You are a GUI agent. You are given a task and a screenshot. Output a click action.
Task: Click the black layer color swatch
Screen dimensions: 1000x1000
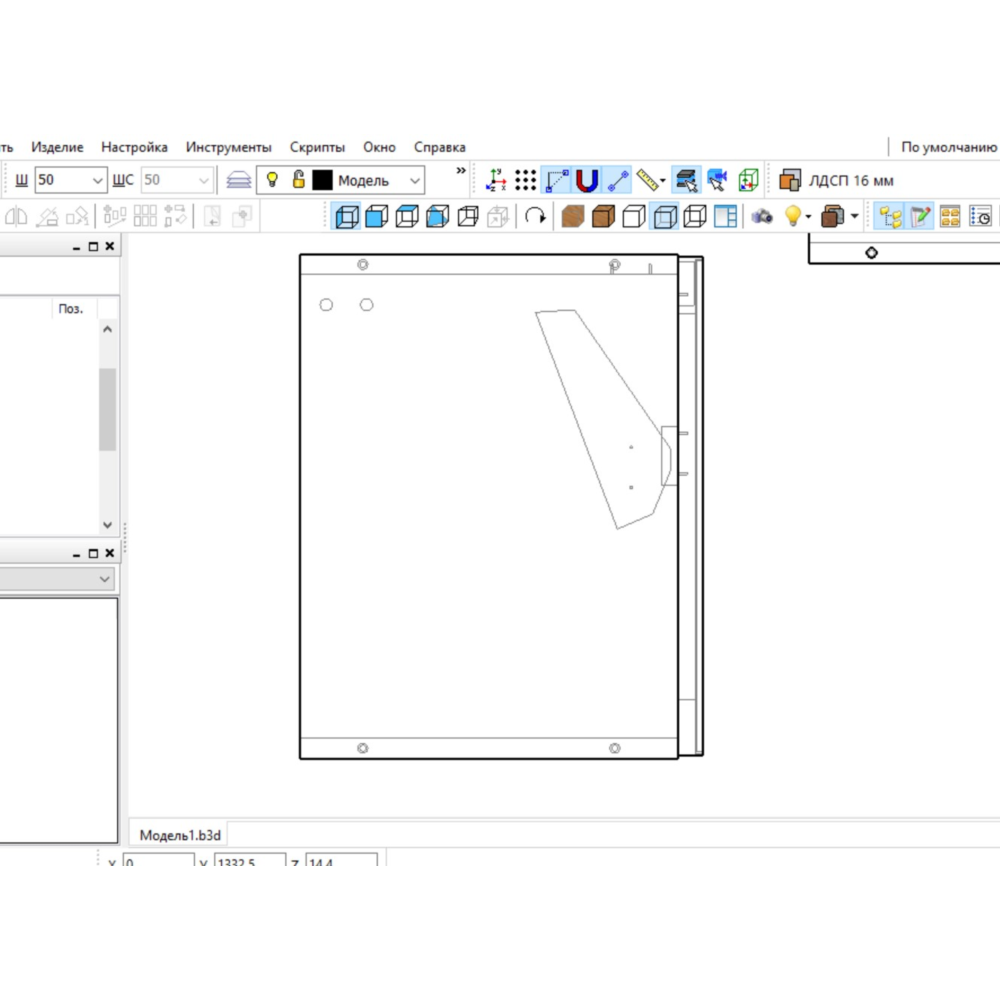[322, 181]
